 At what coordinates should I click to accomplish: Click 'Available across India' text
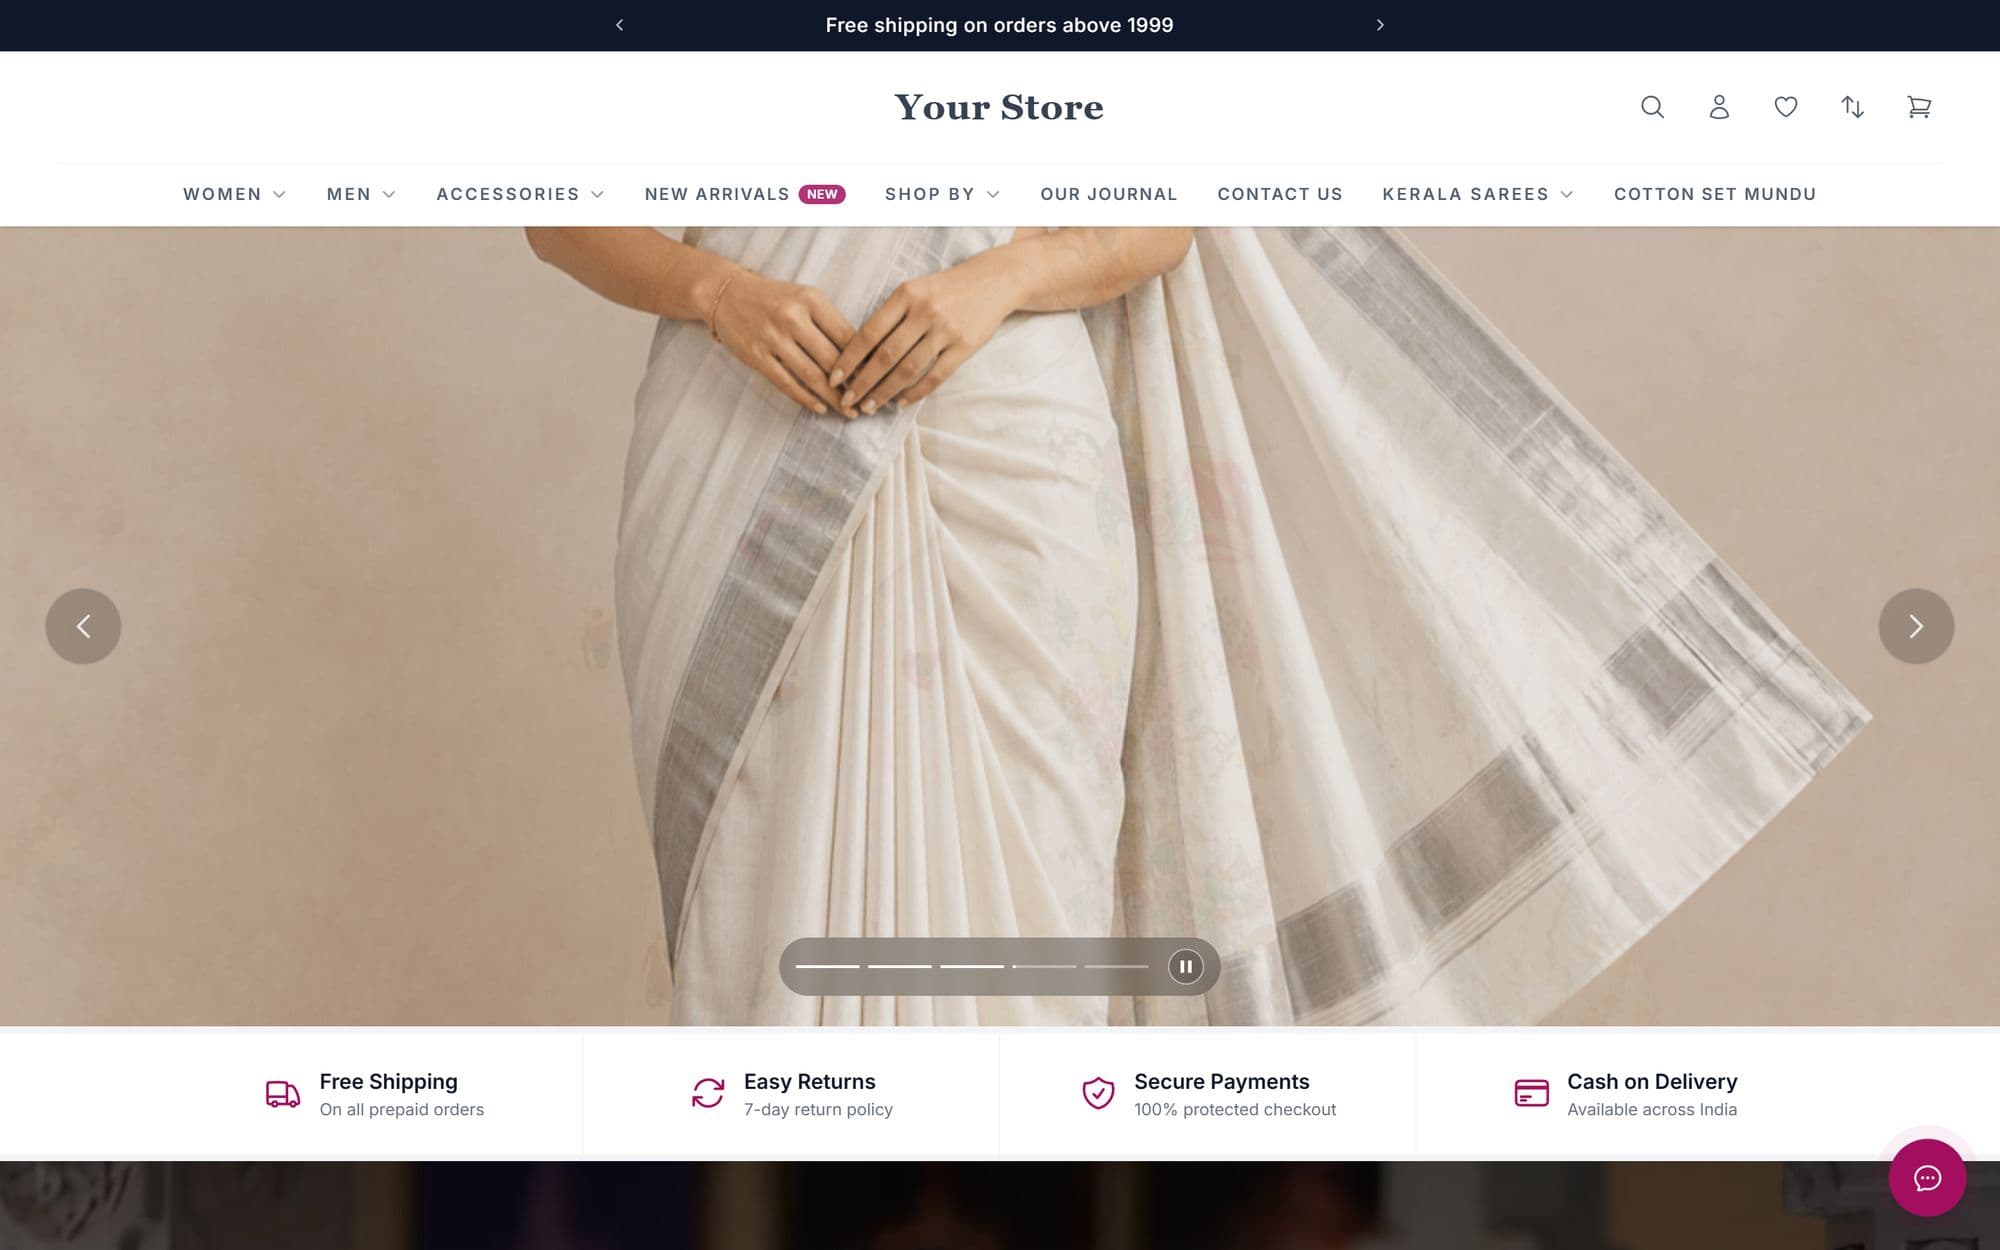(1652, 1110)
